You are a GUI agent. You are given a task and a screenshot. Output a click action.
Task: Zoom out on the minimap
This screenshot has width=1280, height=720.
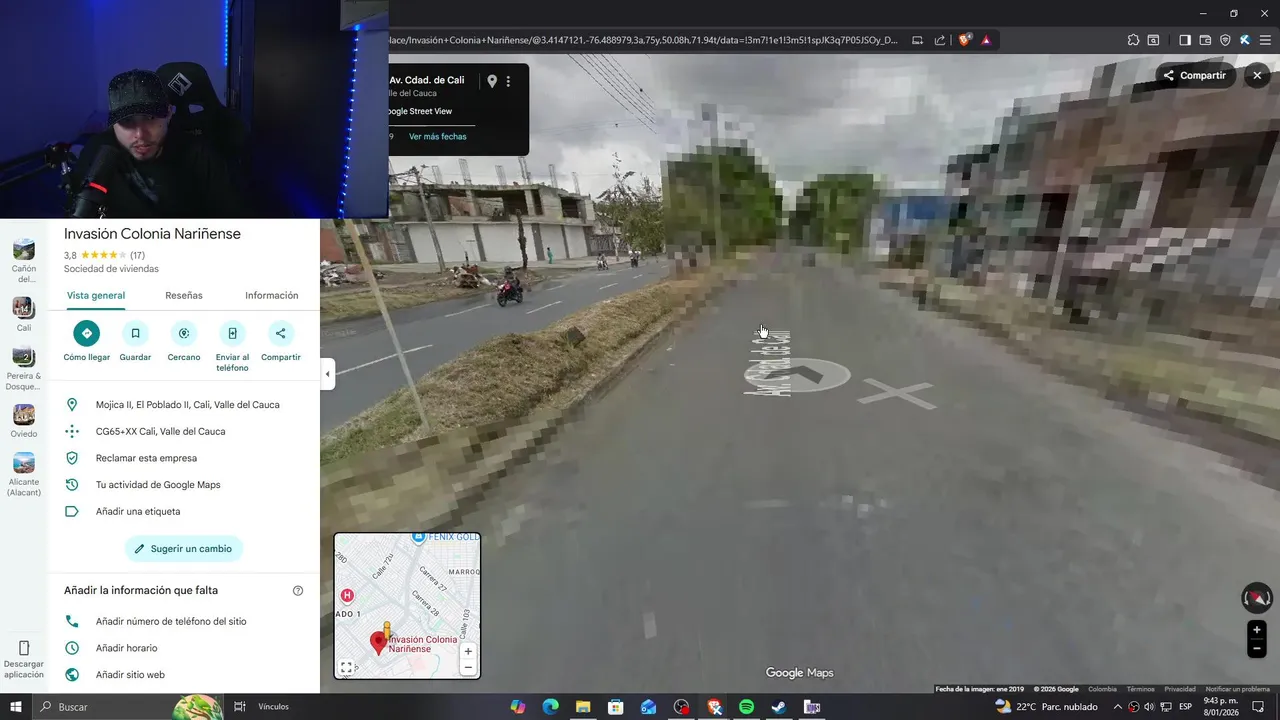[x=468, y=667]
